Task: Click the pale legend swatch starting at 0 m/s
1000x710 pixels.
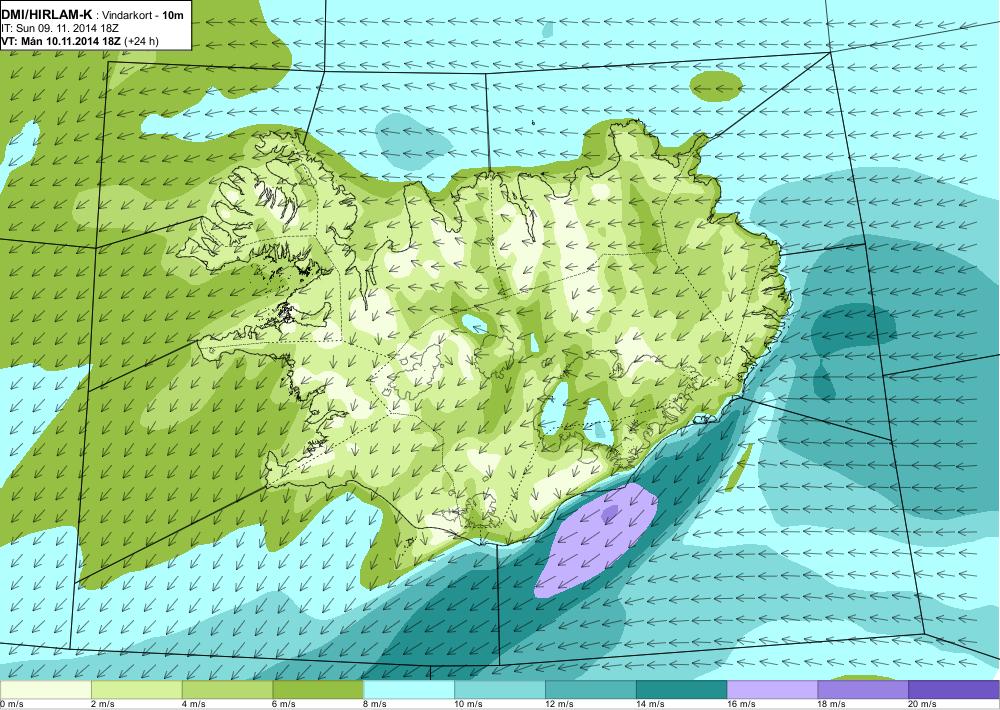Action: pos(45,690)
